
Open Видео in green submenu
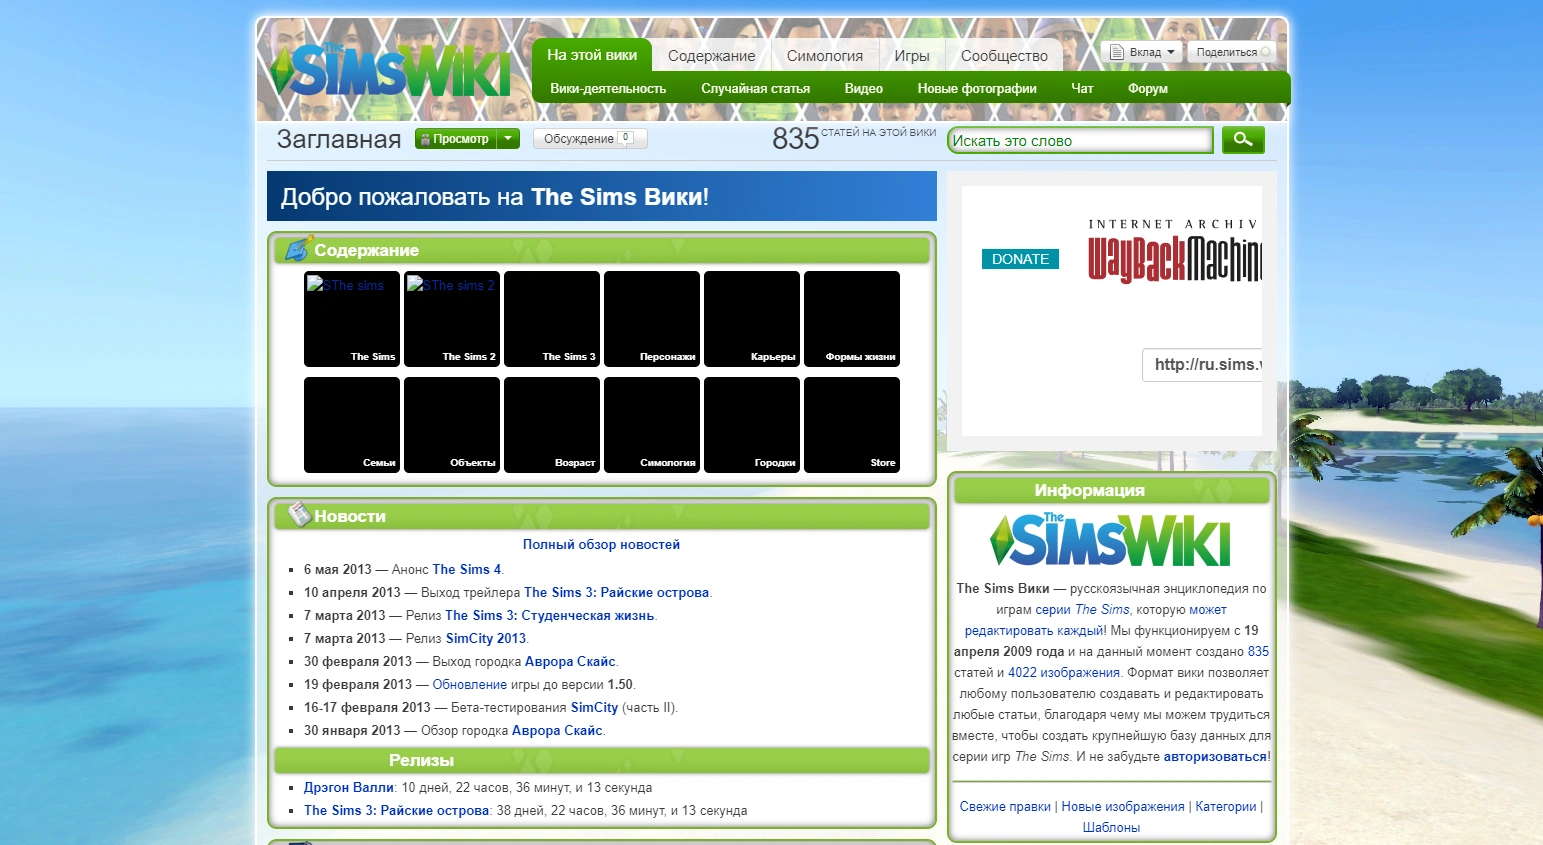[x=863, y=88]
